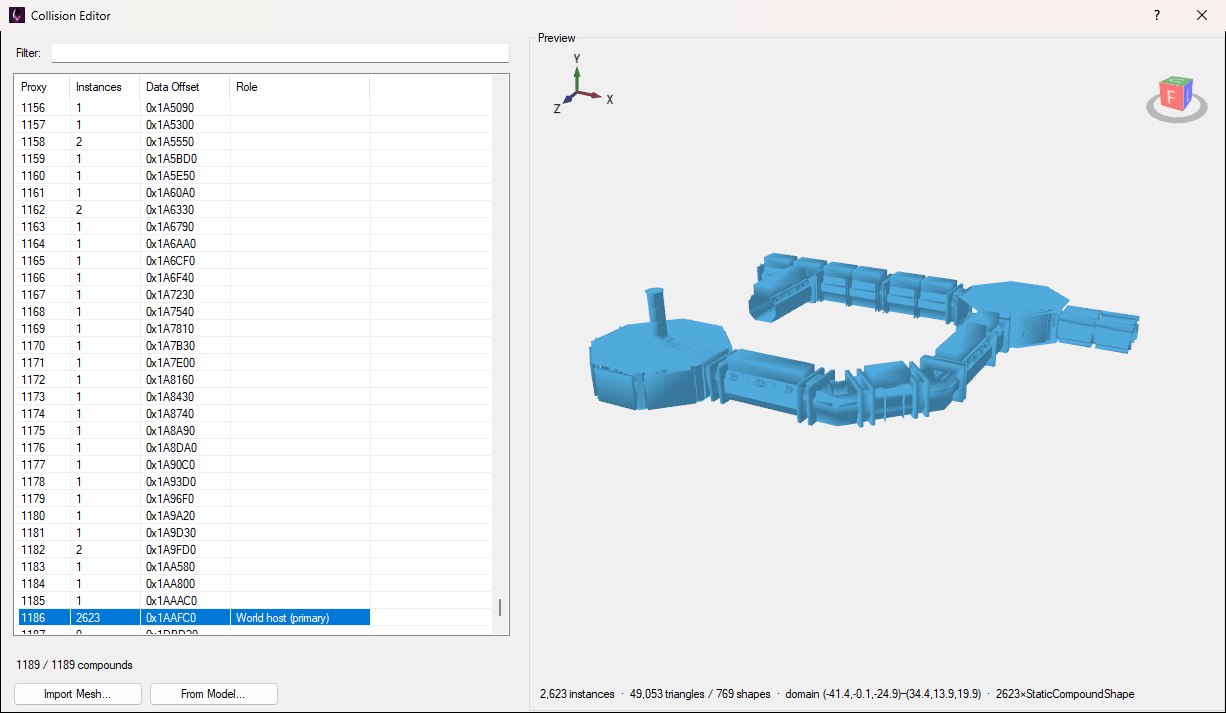Click the domain bounds status text
The width and height of the screenshot is (1226, 713).
coord(882,694)
